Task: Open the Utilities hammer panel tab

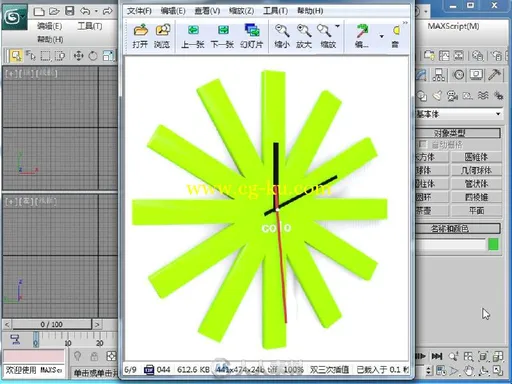Action: tap(494, 75)
